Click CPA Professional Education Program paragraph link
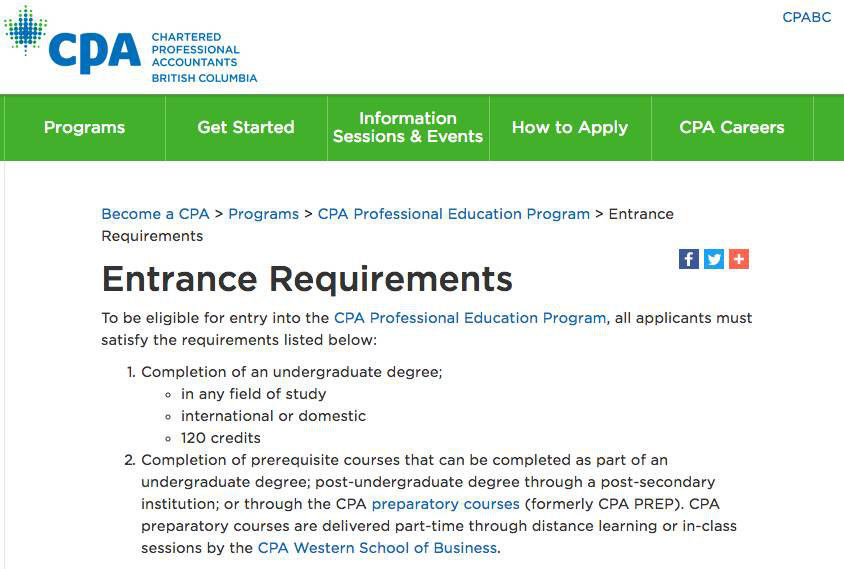Screen dimensions: 844x569 (470, 318)
